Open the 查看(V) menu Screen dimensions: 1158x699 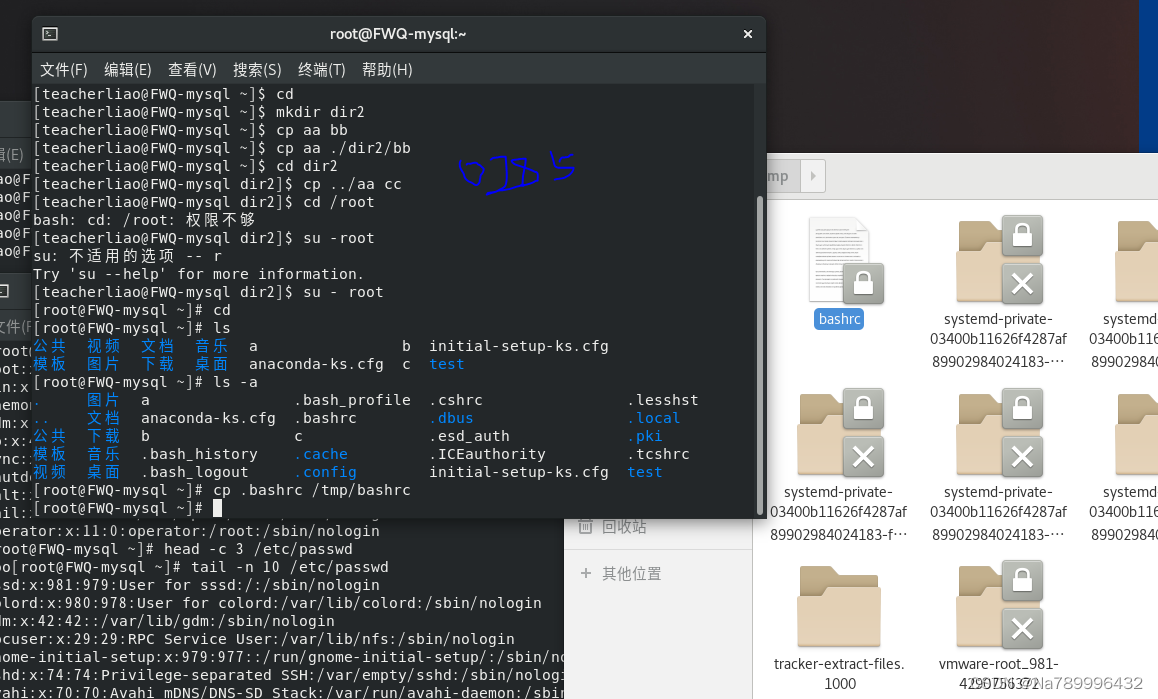(192, 69)
